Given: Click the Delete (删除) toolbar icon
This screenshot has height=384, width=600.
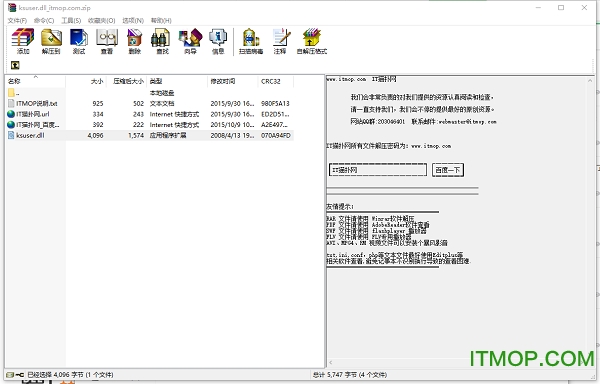Looking at the screenshot, I should click(135, 41).
